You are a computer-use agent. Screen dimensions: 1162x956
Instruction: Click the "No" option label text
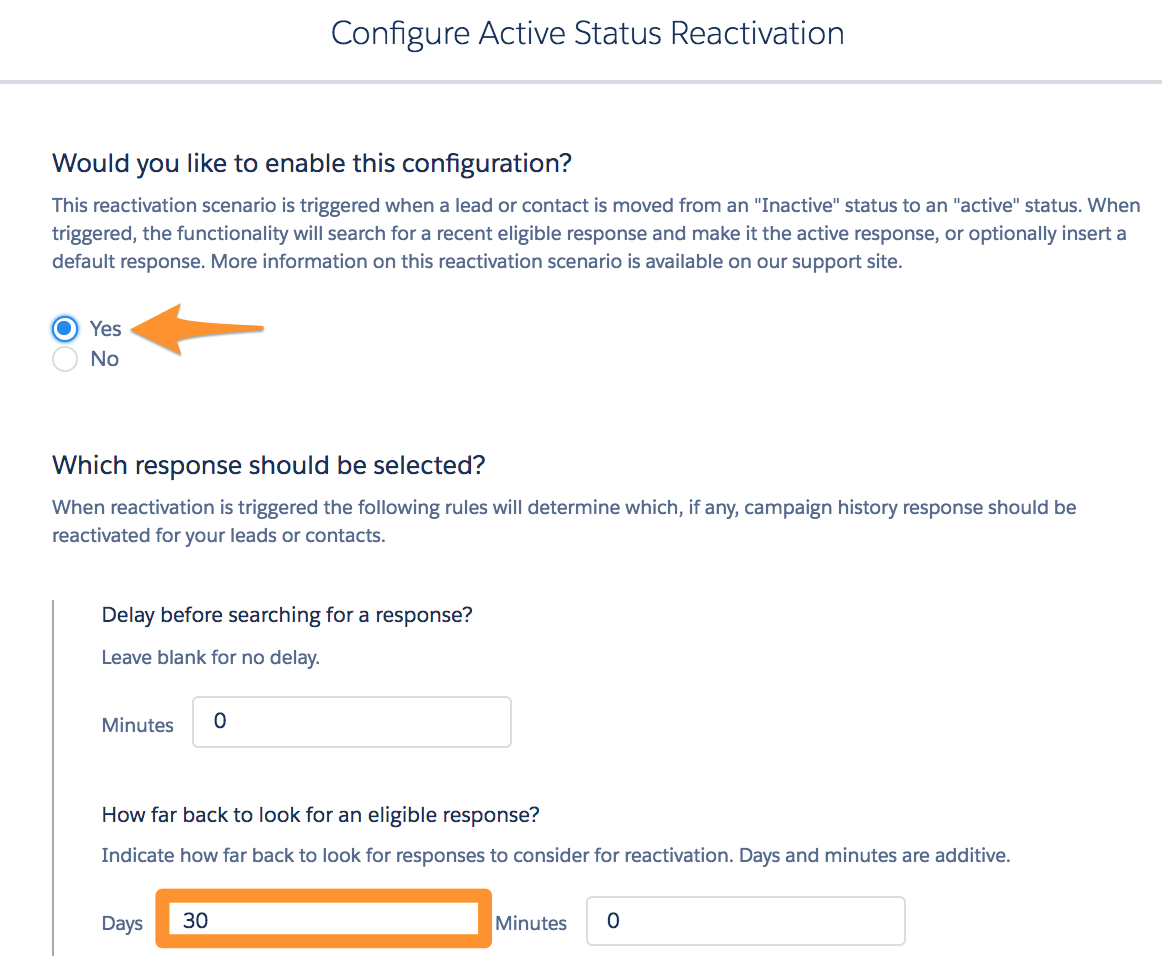(104, 359)
